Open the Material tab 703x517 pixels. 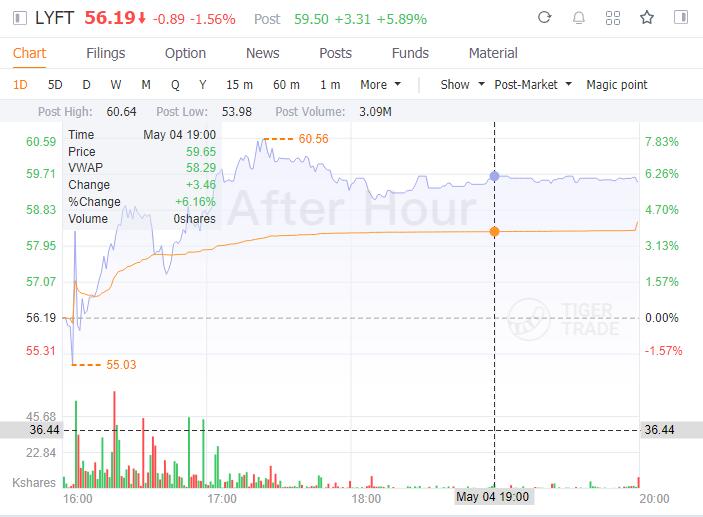click(x=493, y=53)
